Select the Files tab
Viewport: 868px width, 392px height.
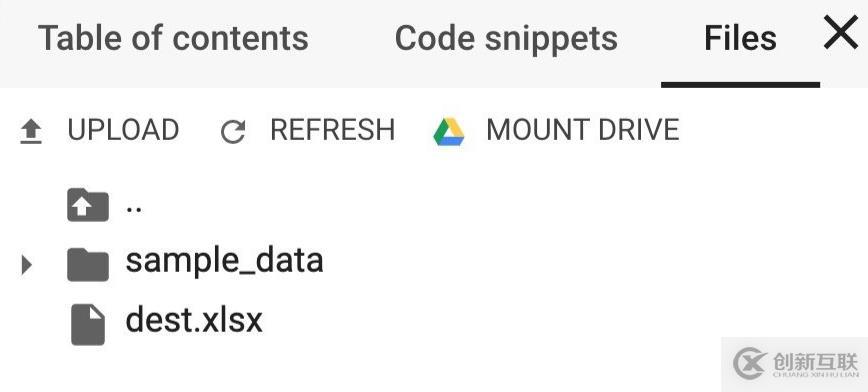[x=740, y=38]
